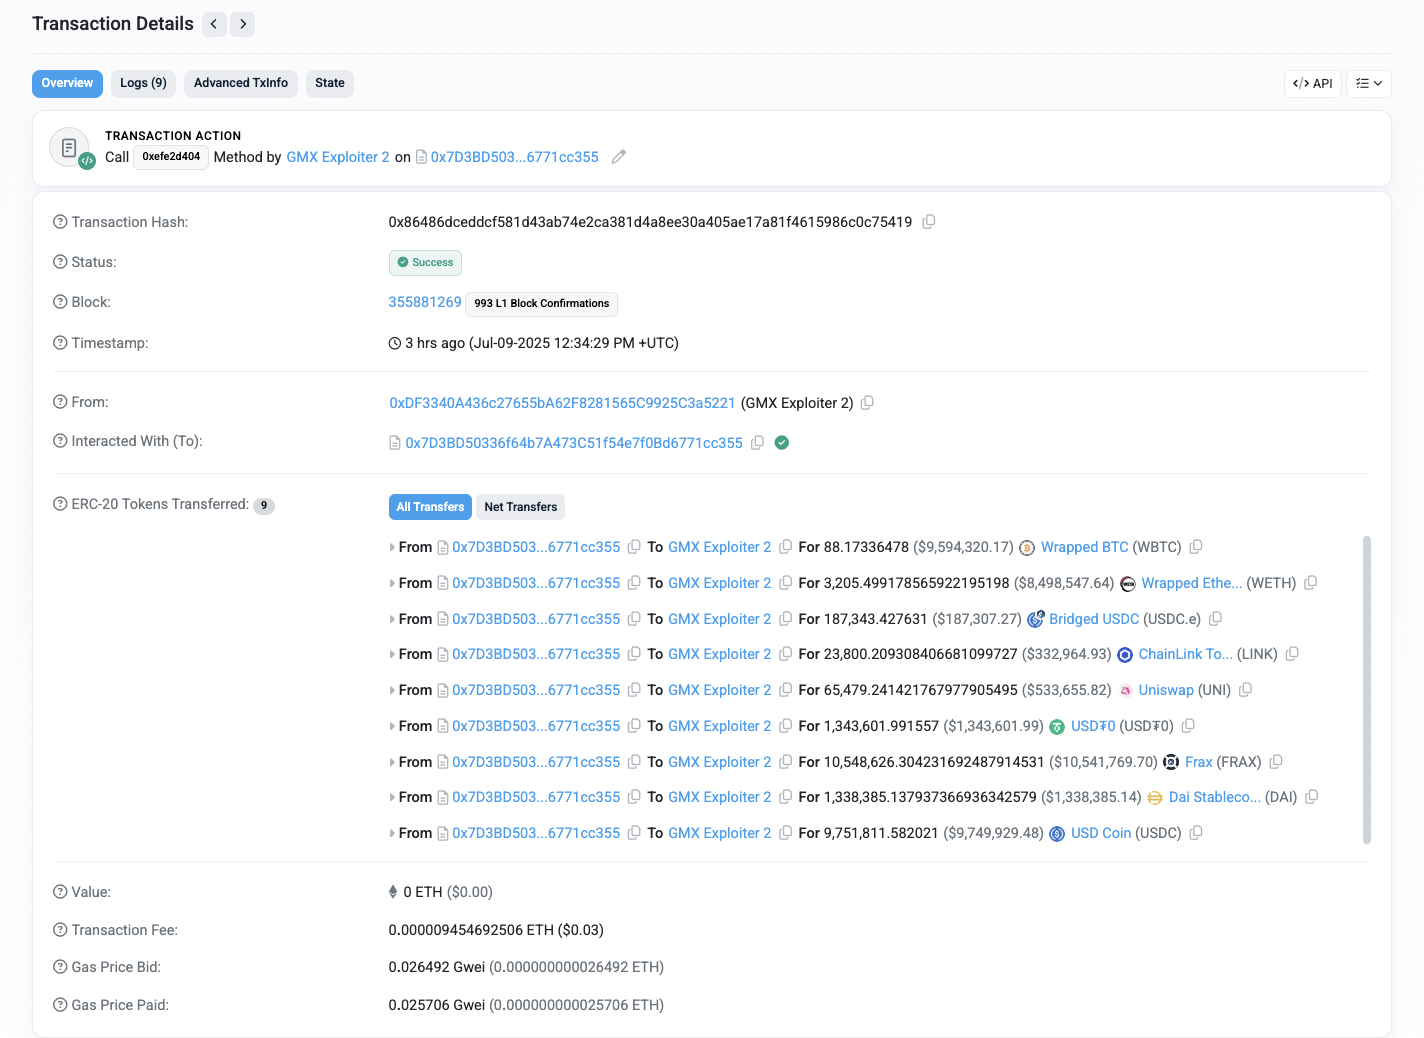Open the Logs (9) tab

(143, 83)
